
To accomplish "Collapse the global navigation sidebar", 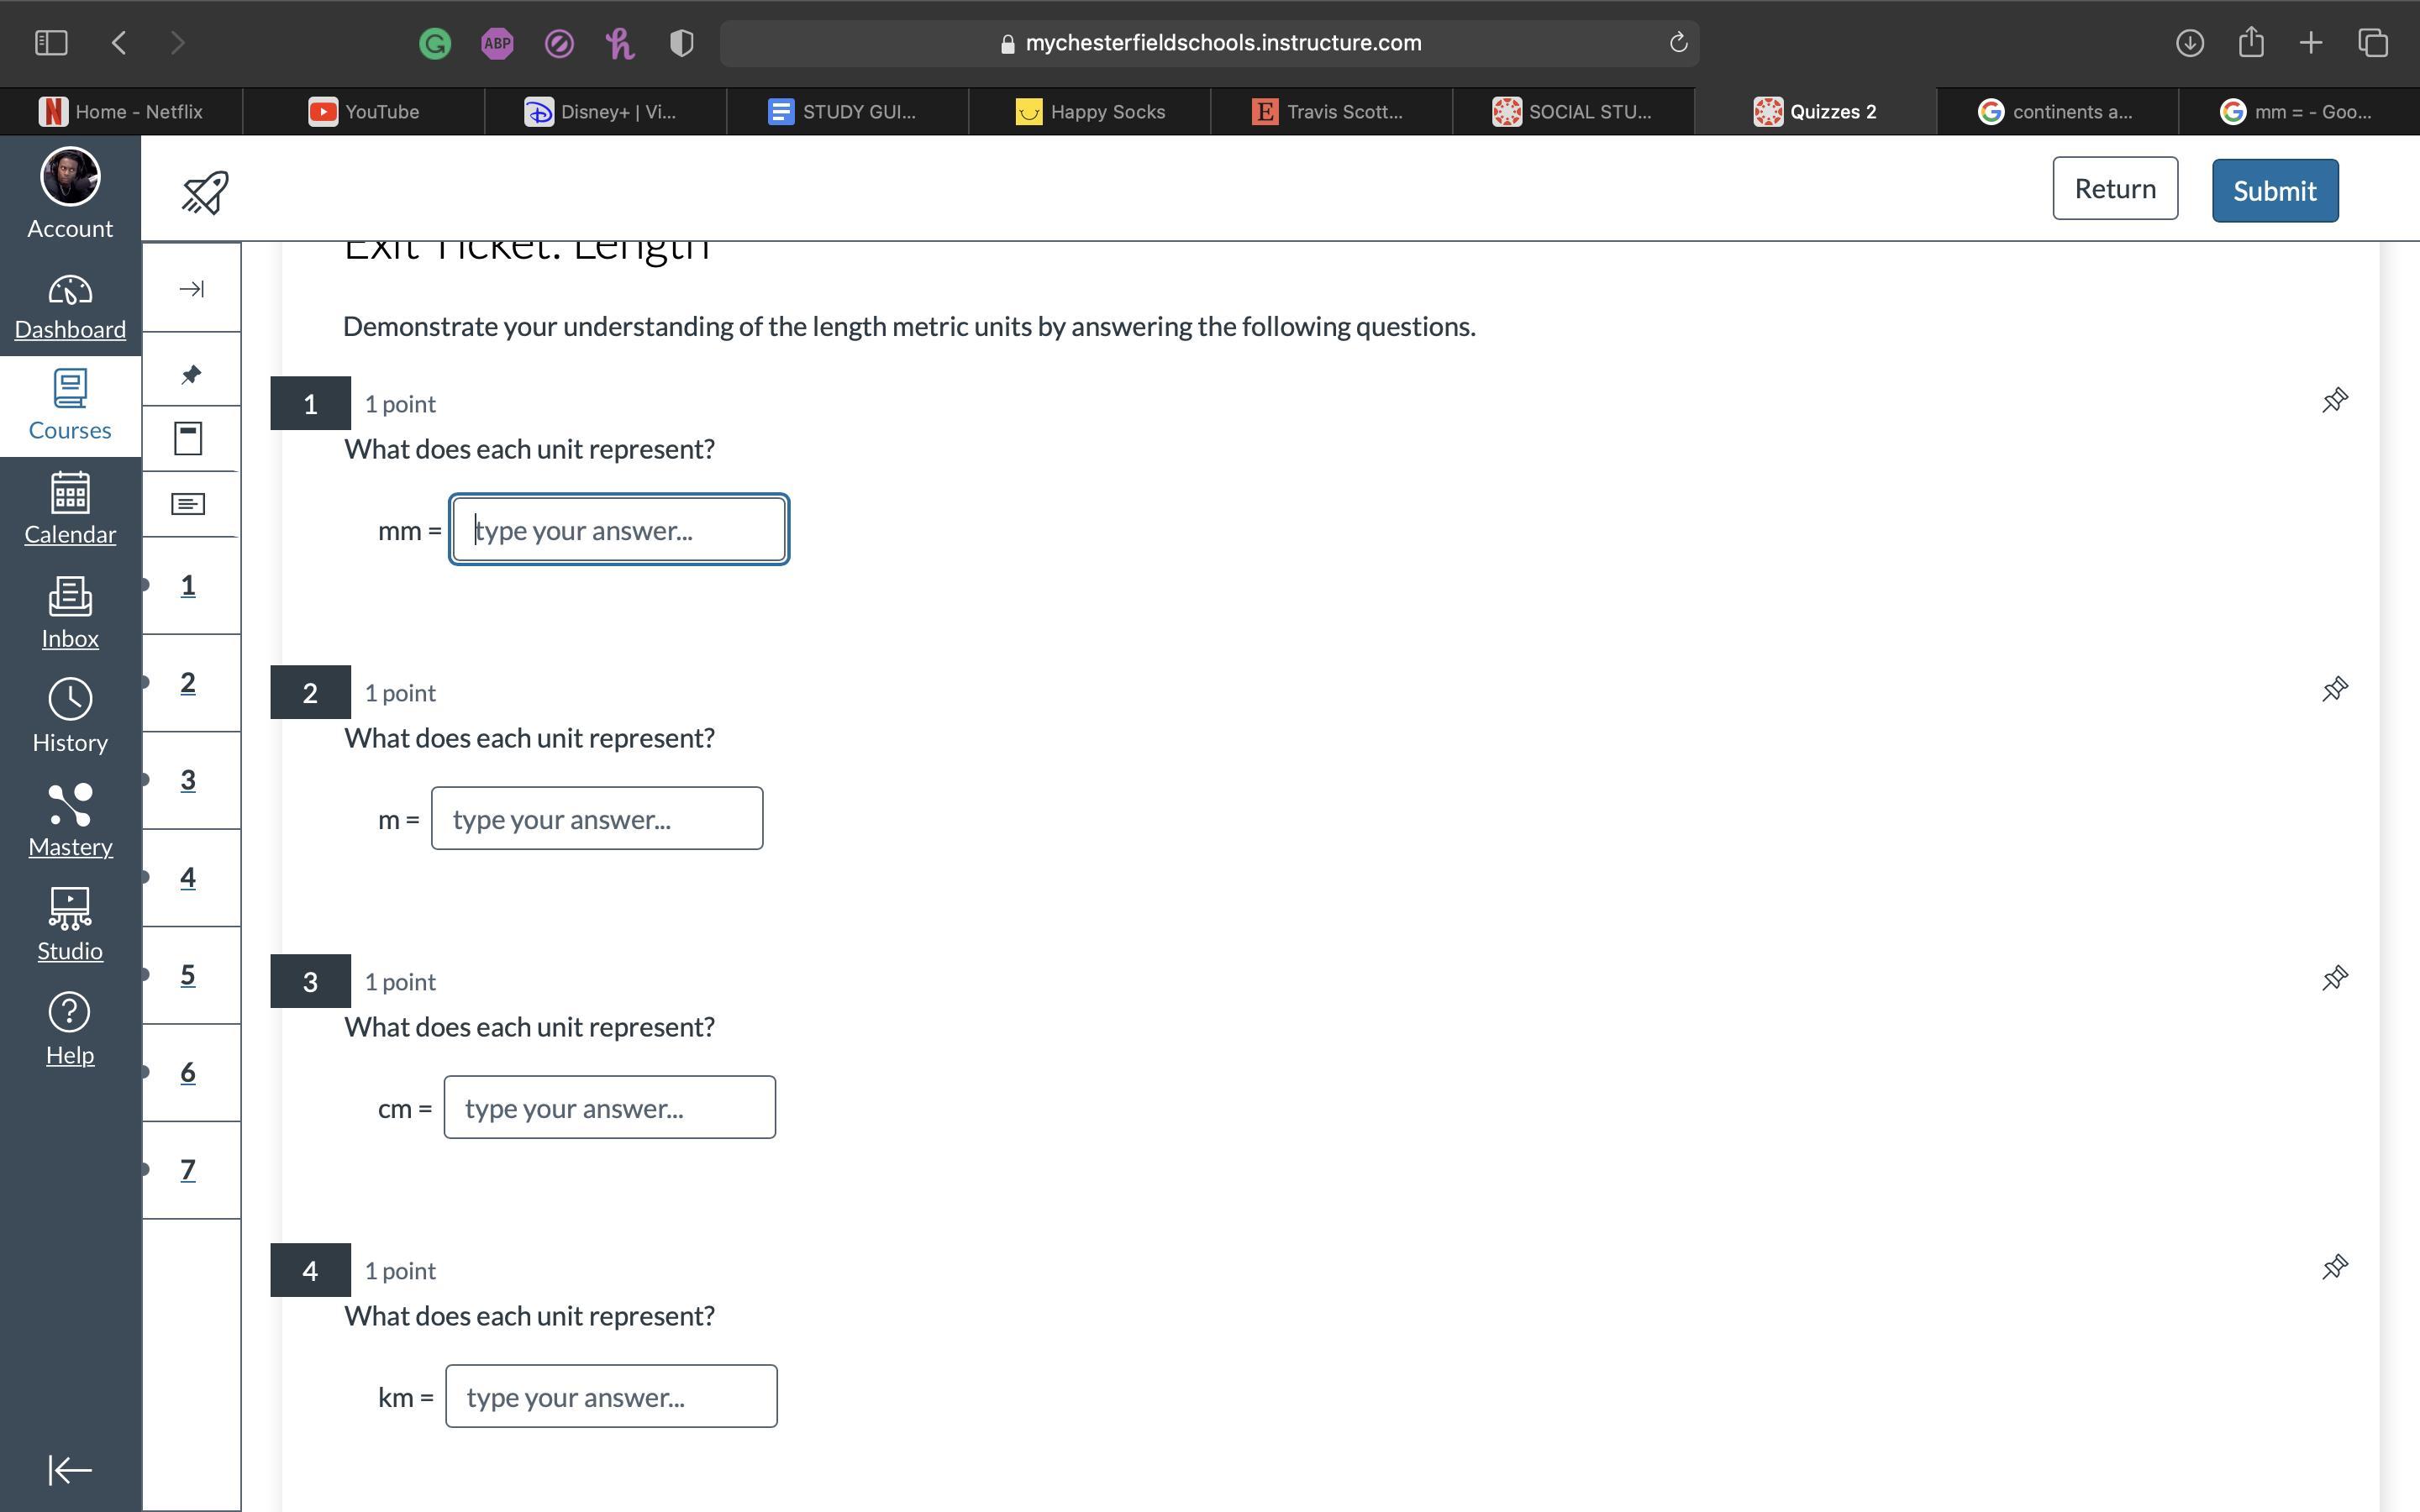I will coord(70,1470).
